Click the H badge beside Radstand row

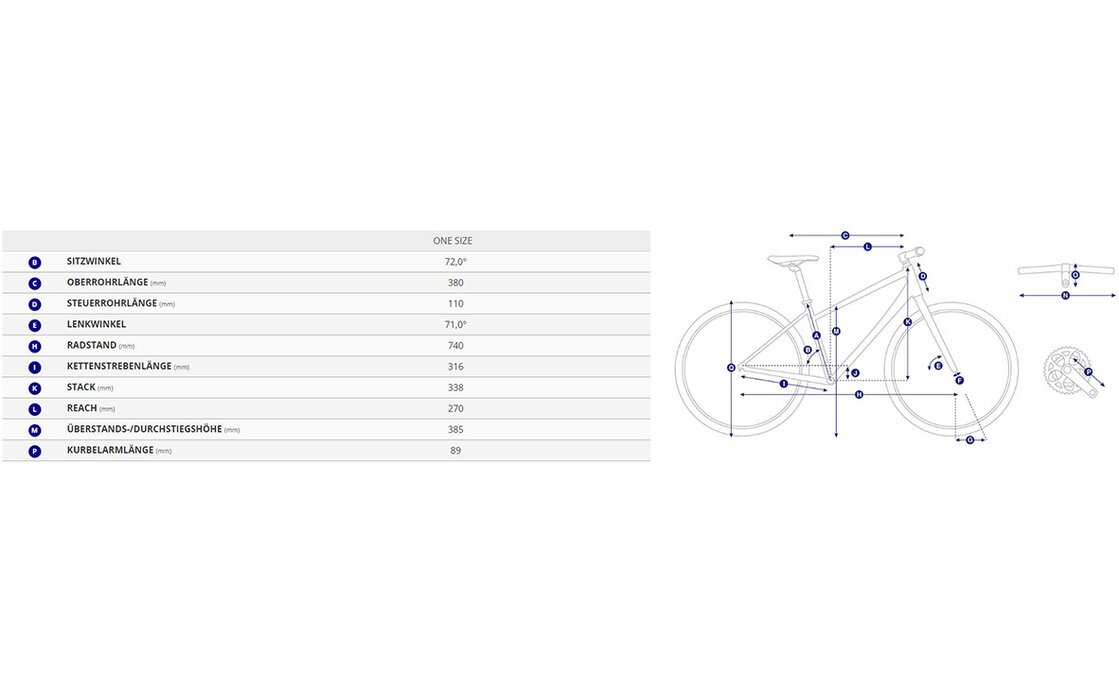click(x=35, y=346)
